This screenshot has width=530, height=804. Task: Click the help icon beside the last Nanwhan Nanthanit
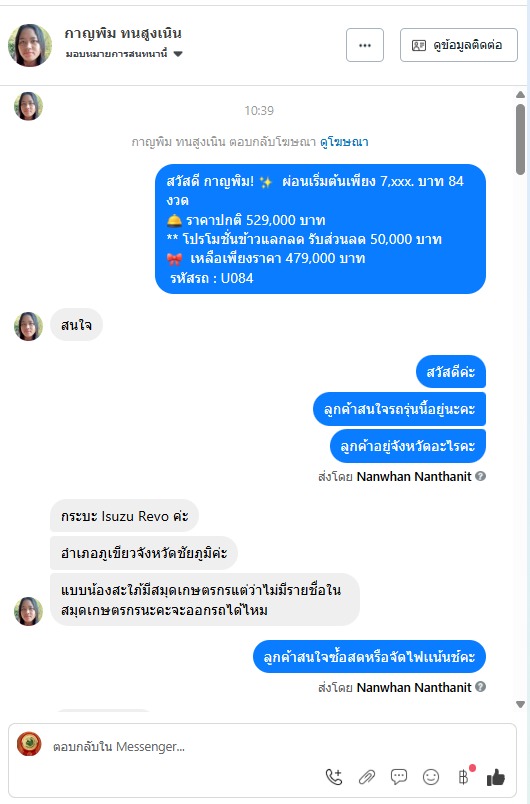[480, 687]
